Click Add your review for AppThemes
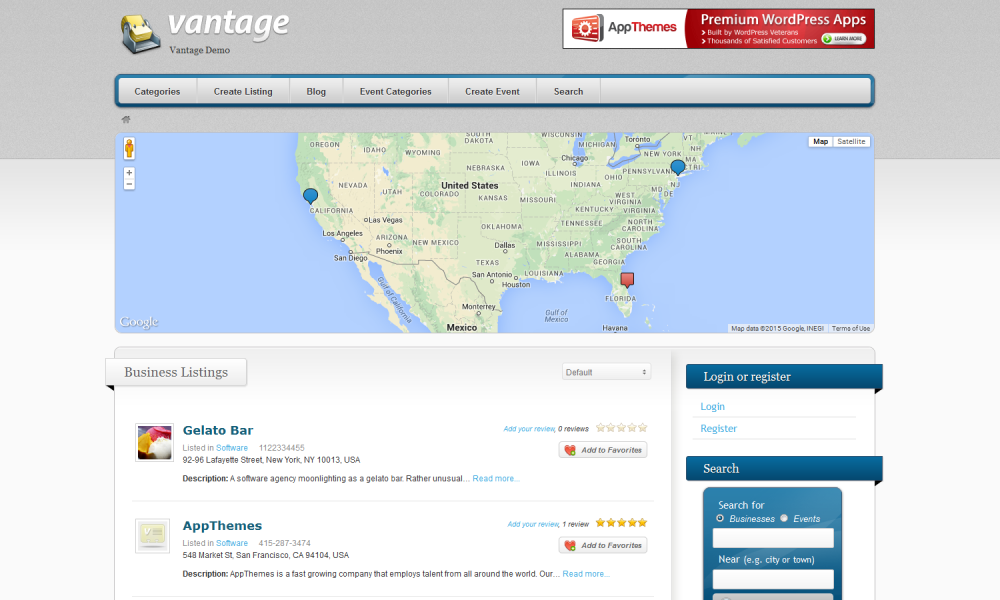This screenshot has width=1000, height=600. point(533,525)
